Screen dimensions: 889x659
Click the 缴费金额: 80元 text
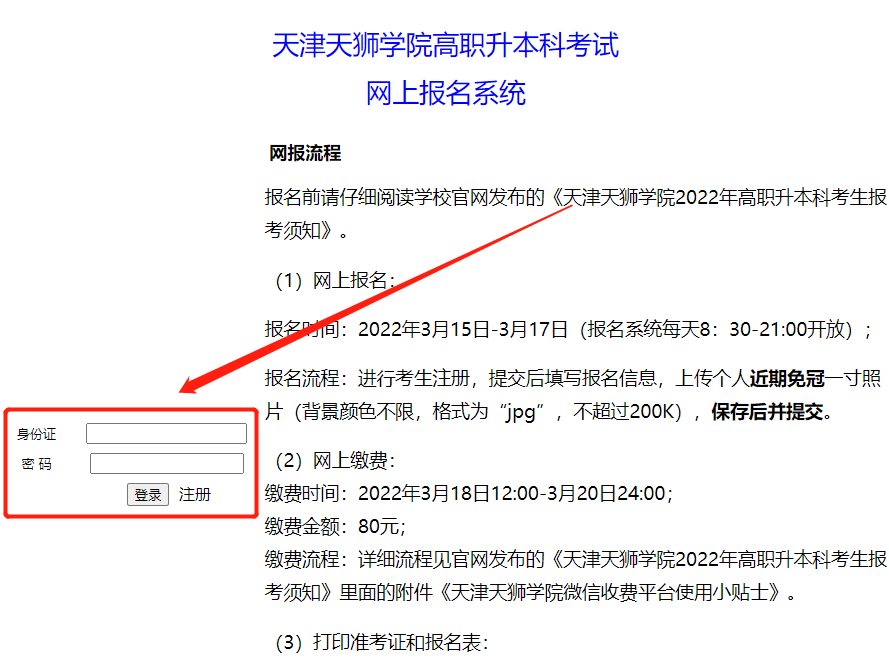[335, 526]
